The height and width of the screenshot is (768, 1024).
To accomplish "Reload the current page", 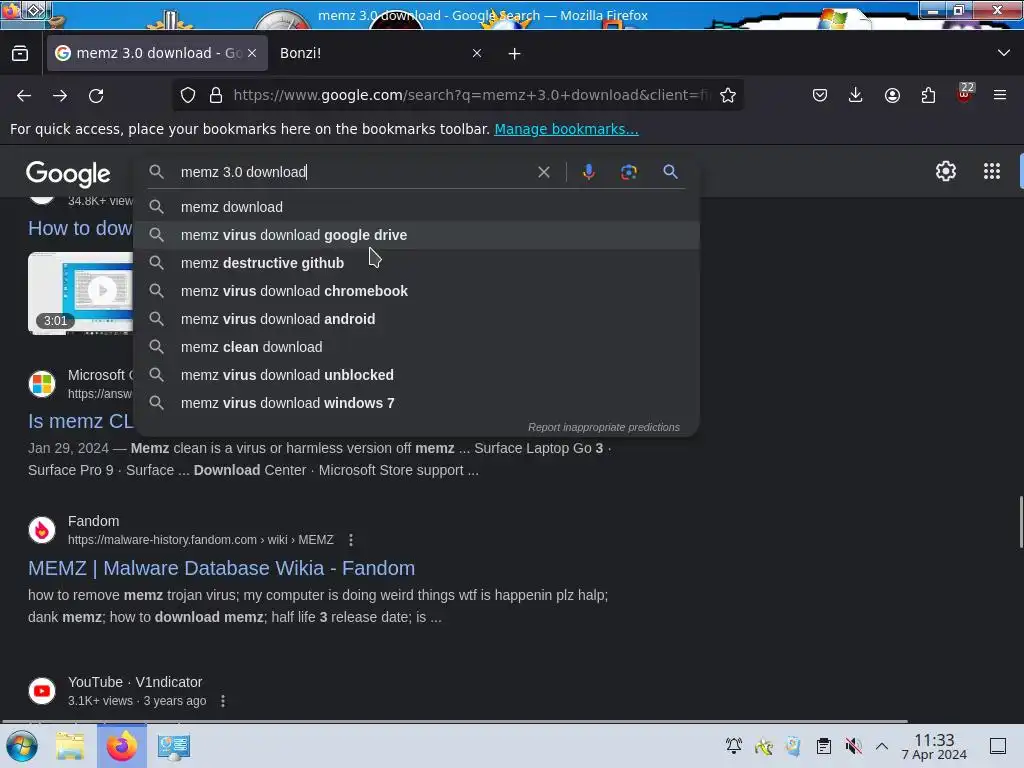I will pos(96,95).
